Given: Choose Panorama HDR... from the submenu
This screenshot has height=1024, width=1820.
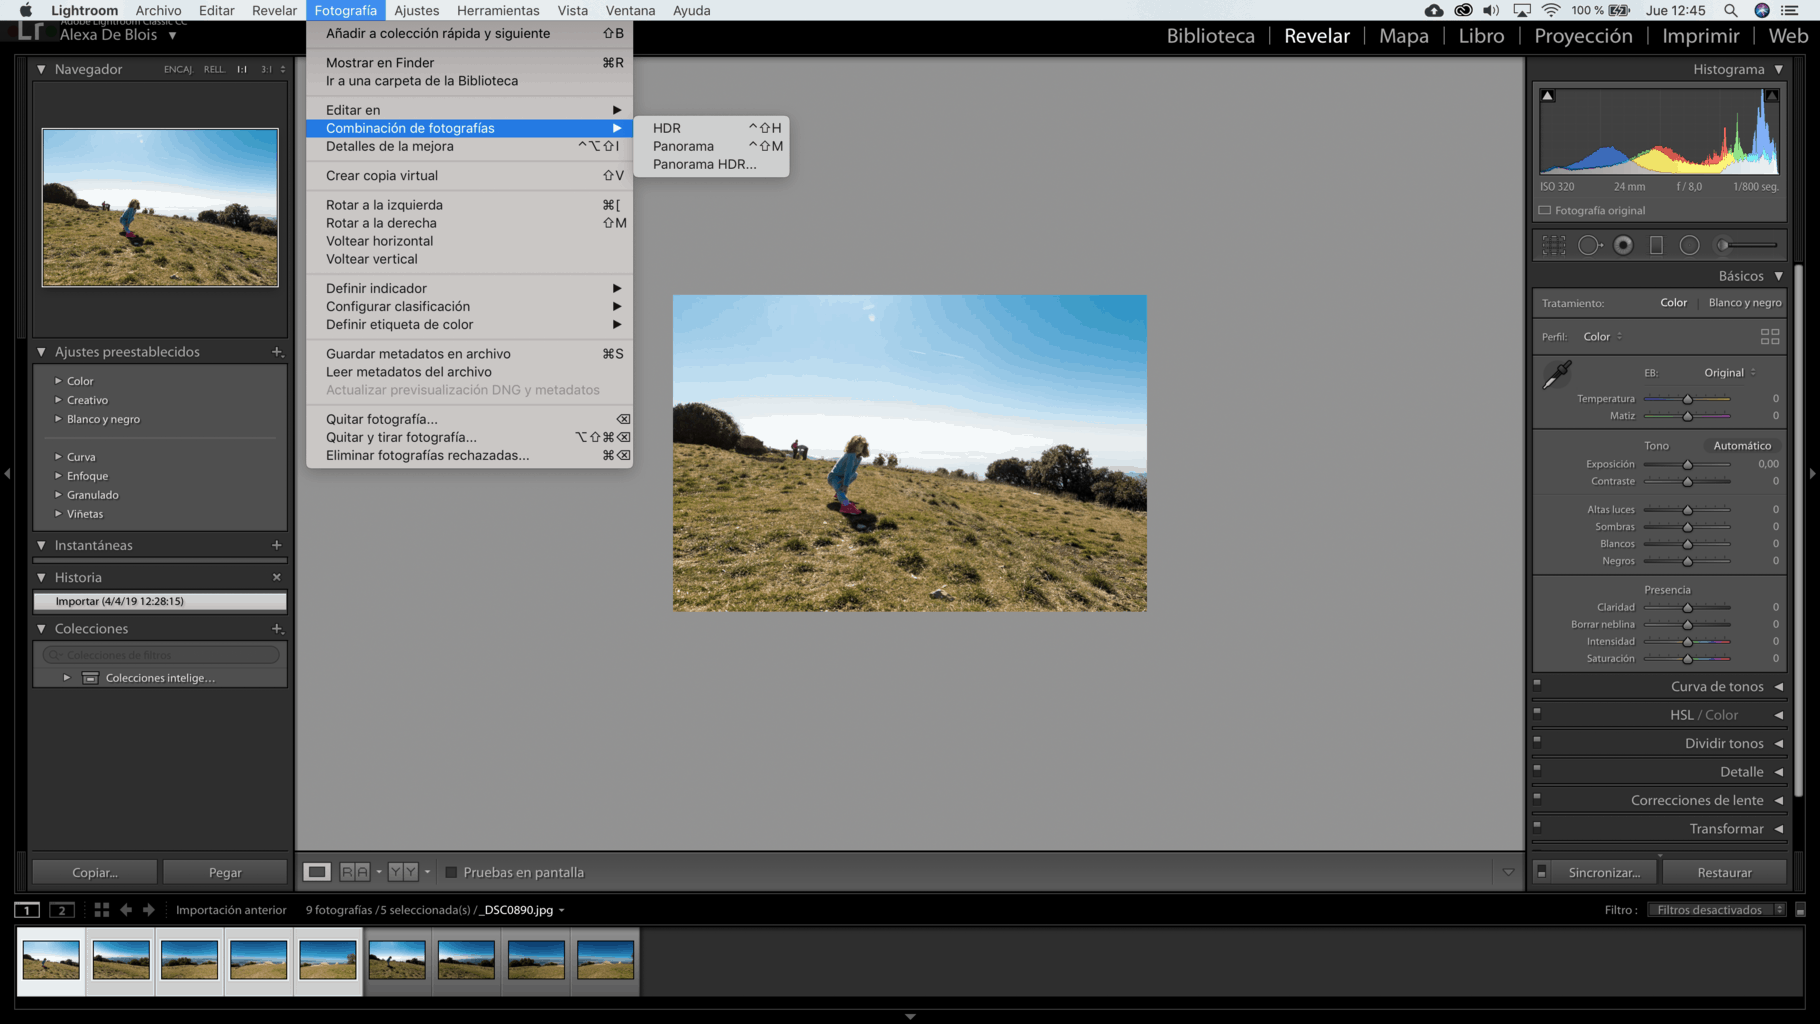Looking at the screenshot, I should tap(711, 164).
